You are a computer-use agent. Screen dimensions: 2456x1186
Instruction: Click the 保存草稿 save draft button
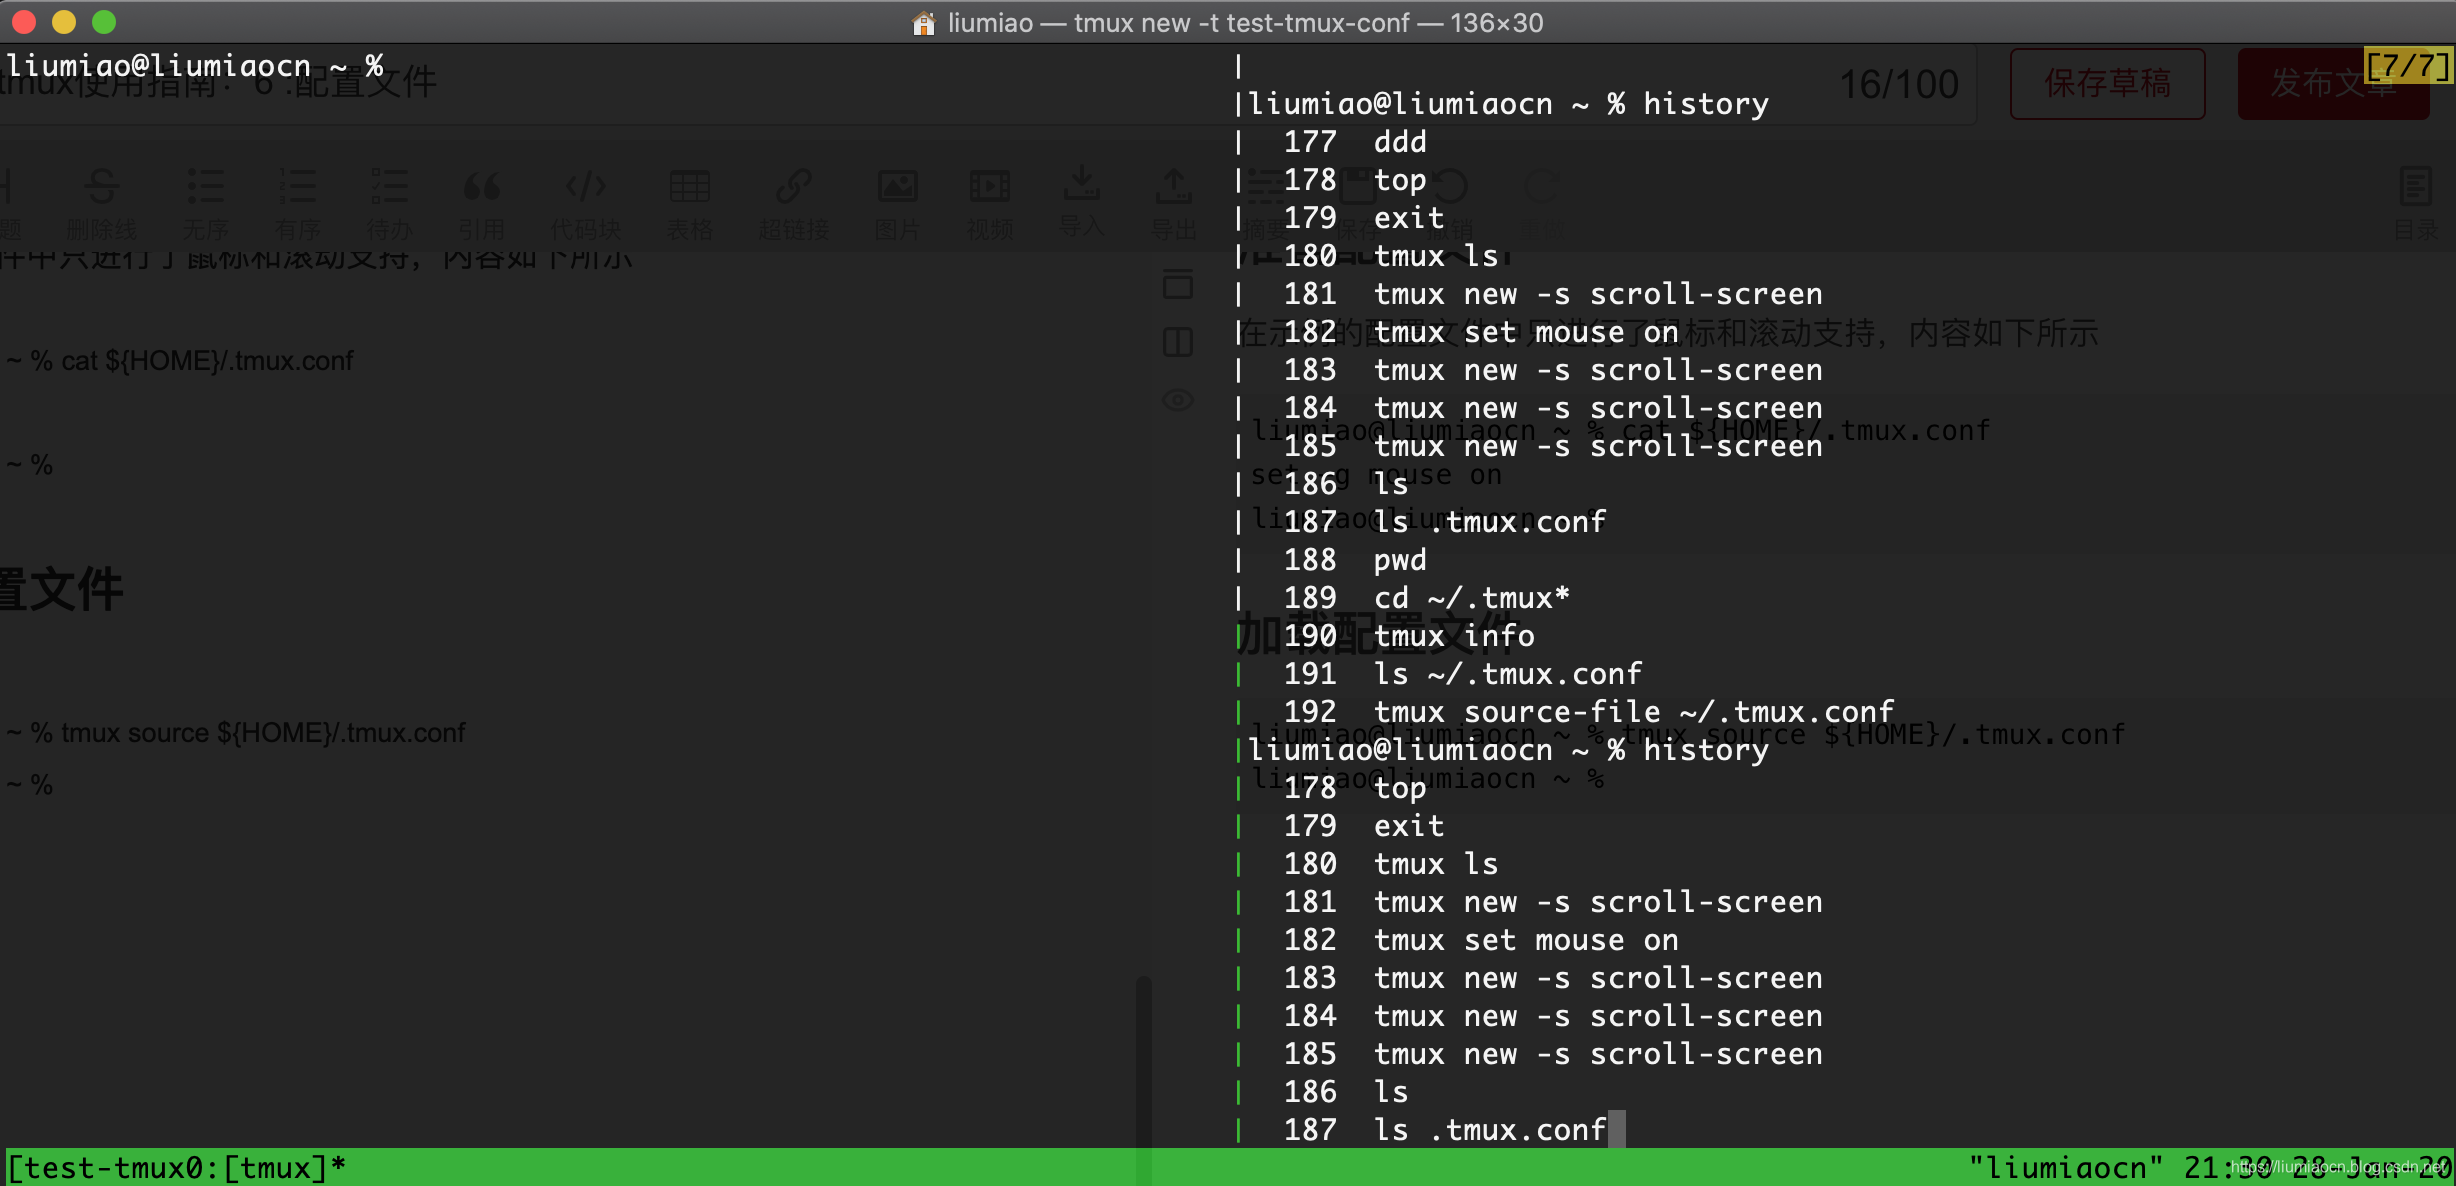pos(2107,84)
